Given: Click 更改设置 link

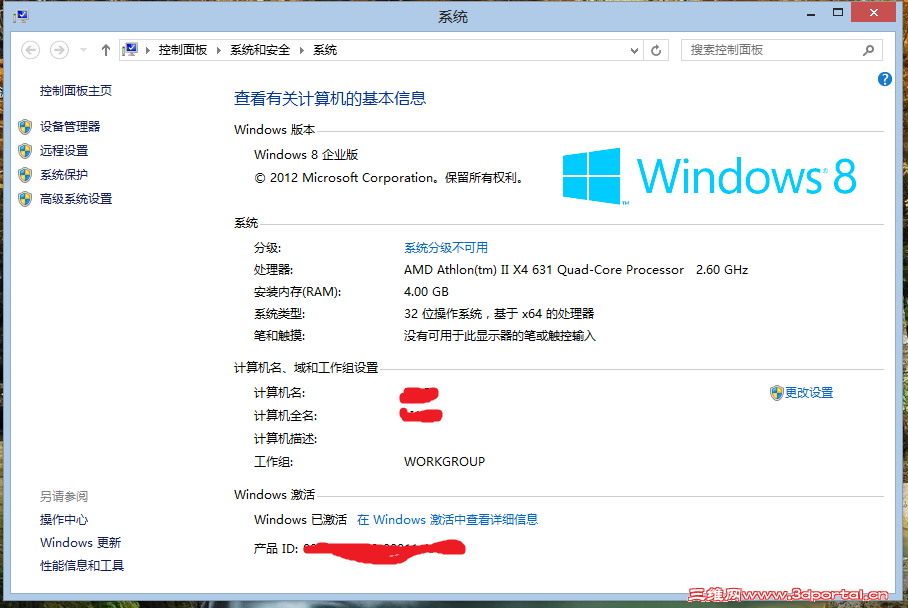Looking at the screenshot, I should coord(809,393).
